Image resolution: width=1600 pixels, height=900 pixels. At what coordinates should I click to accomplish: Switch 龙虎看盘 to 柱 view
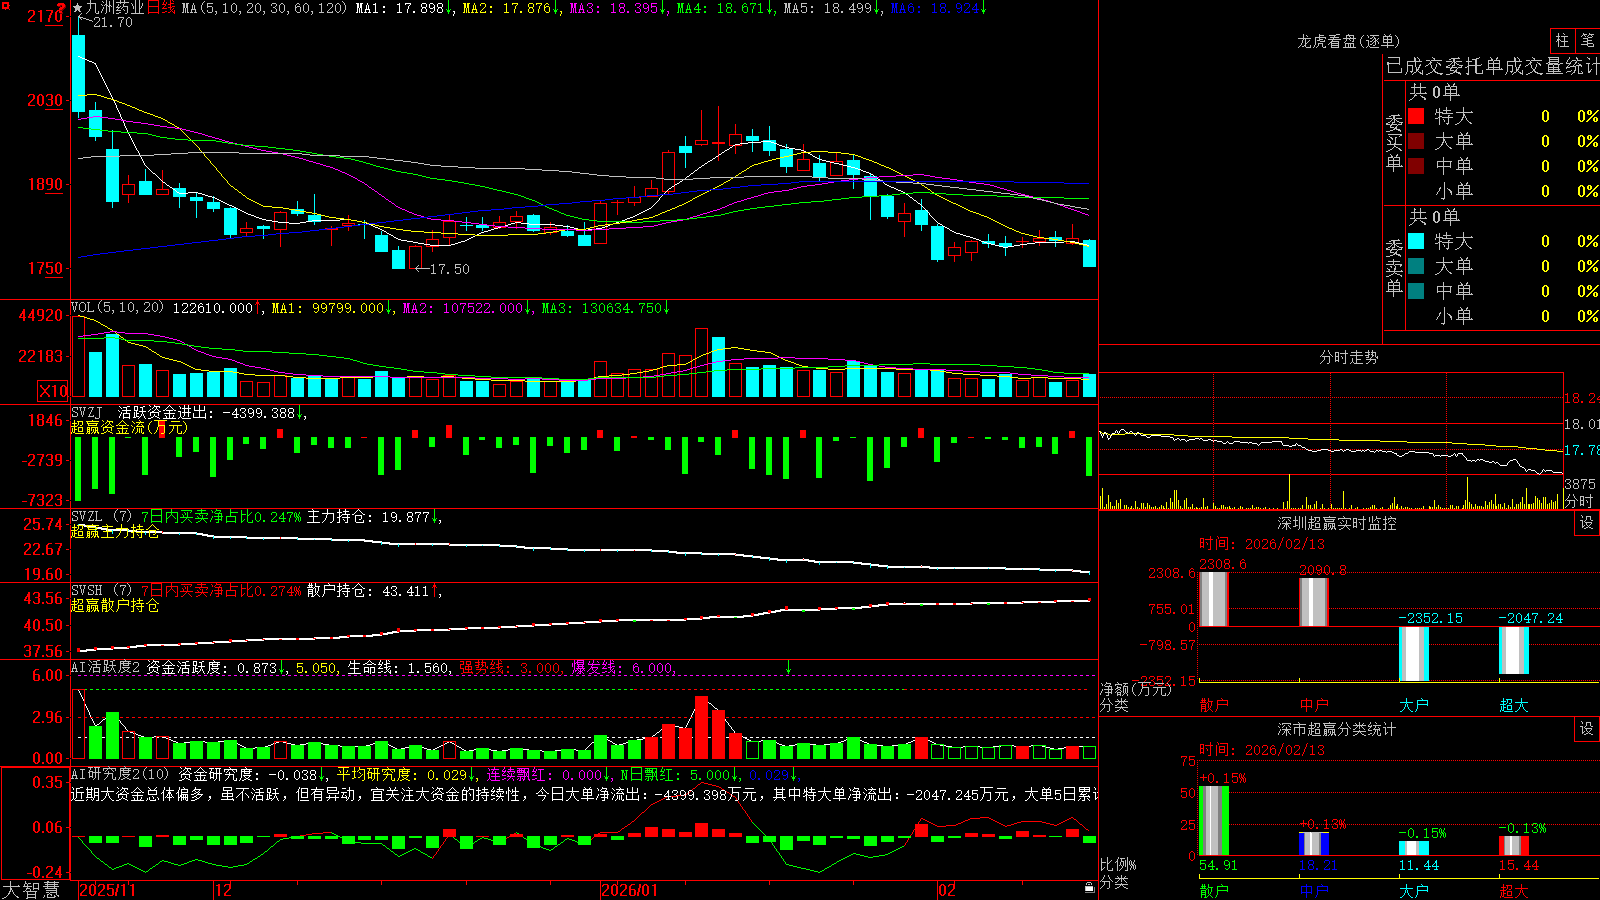pyautogui.click(x=1562, y=40)
